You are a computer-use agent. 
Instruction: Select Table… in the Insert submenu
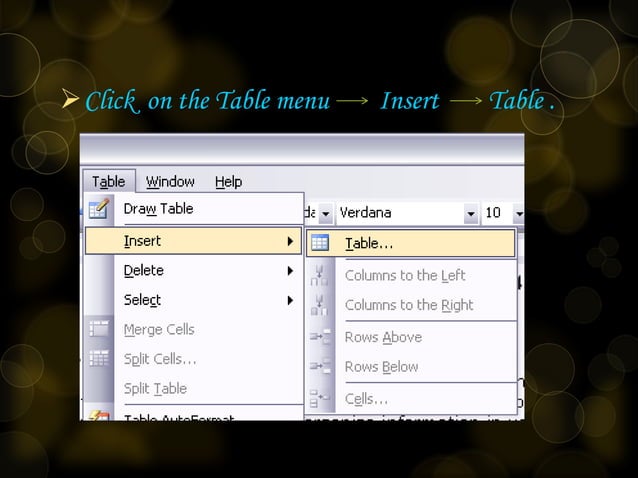click(x=411, y=243)
